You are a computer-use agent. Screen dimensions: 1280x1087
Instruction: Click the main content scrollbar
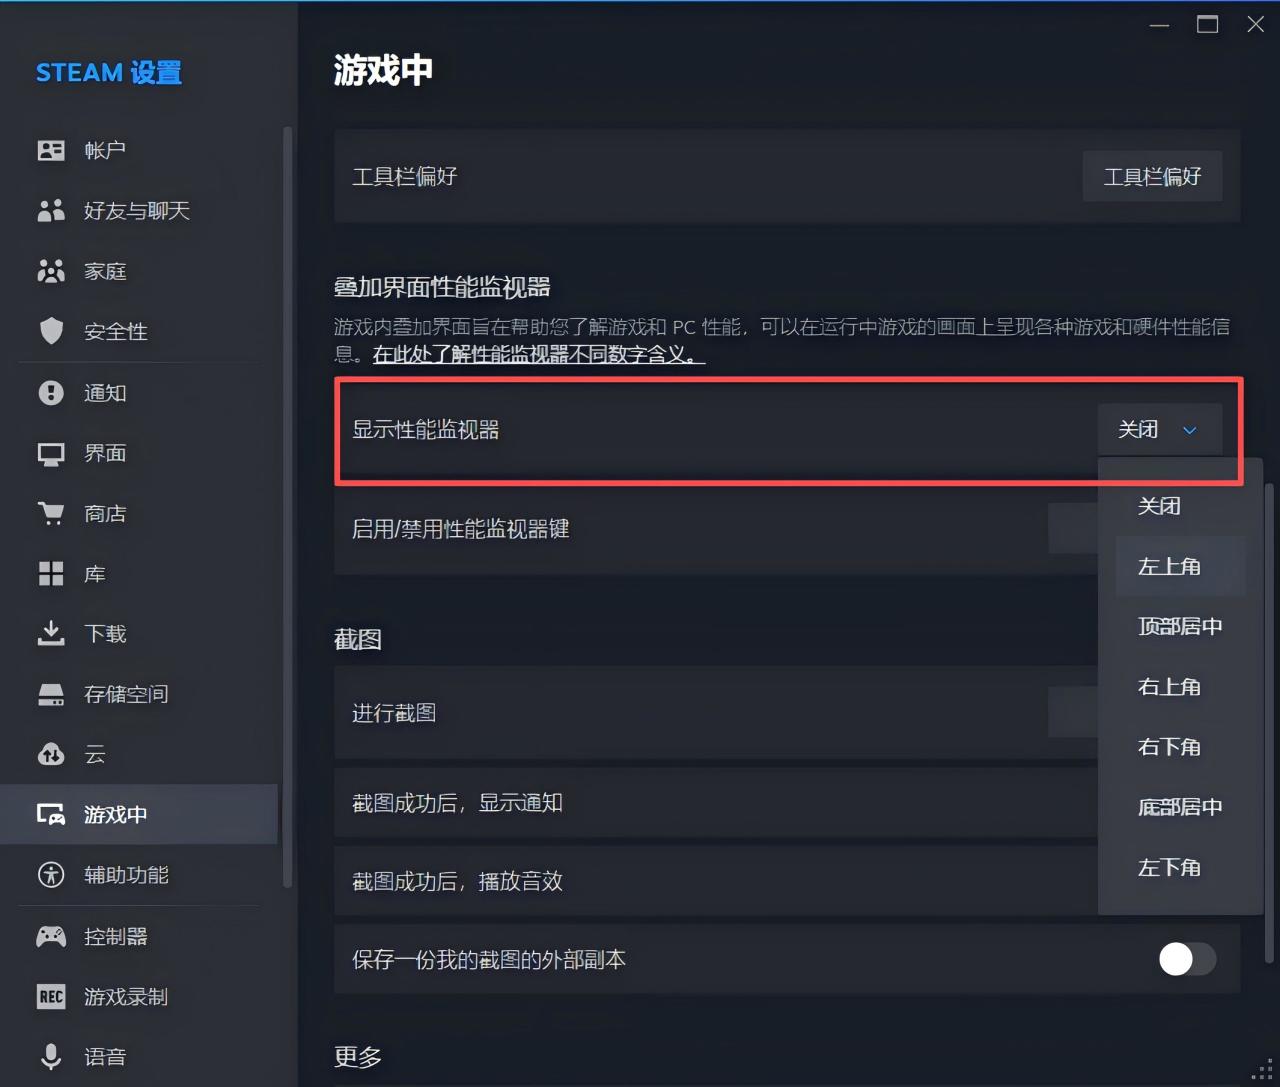tap(1270, 722)
